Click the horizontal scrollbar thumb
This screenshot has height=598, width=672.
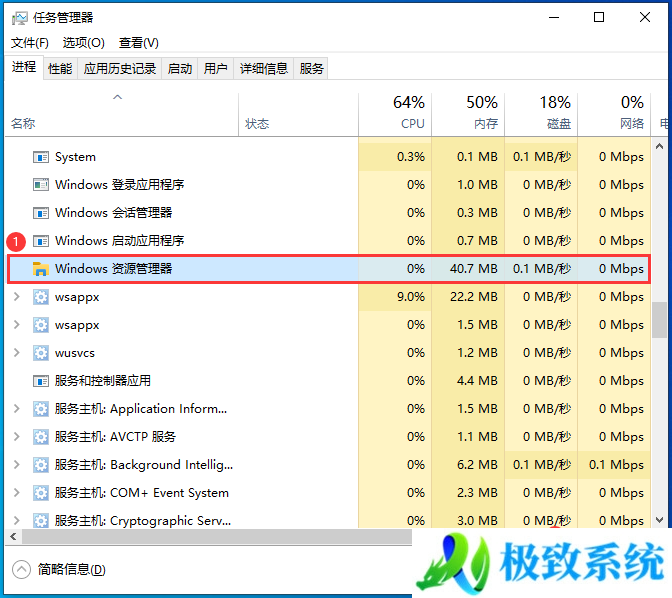coord(217,536)
